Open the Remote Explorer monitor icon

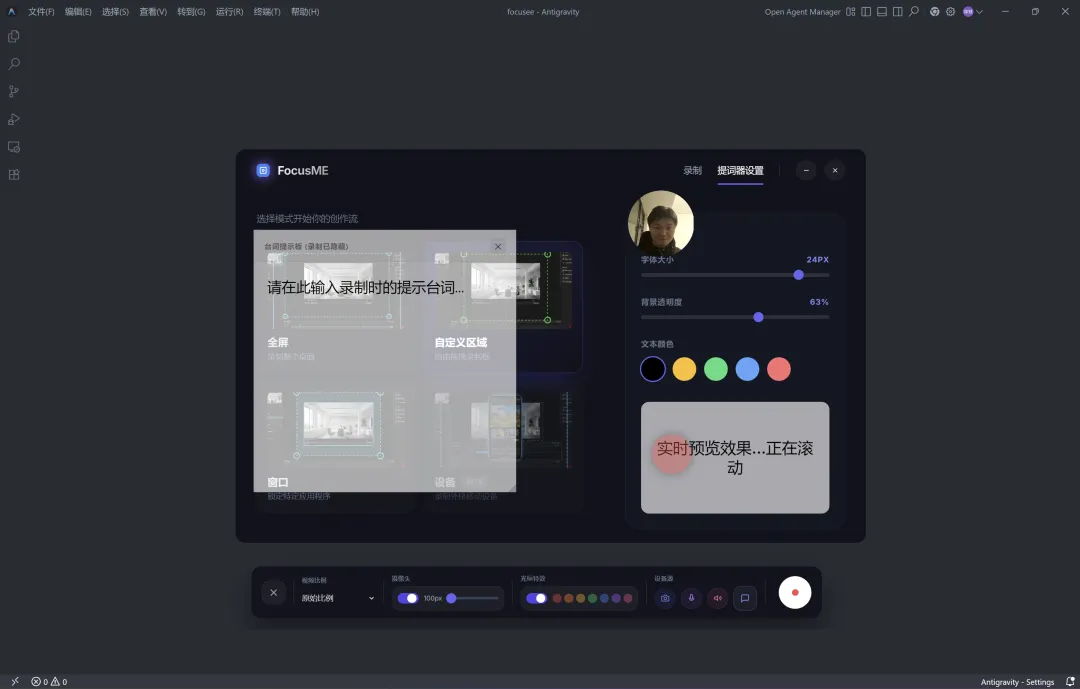coord(13,147)
